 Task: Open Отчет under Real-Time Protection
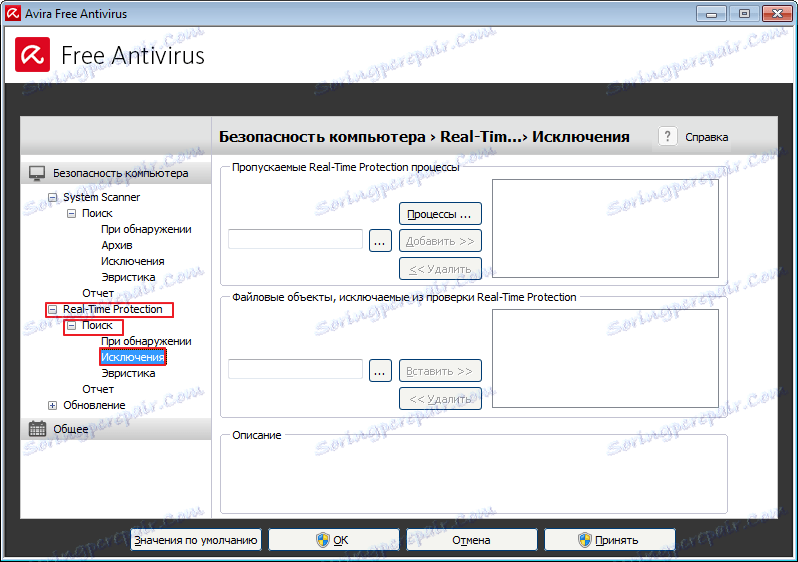click(x=98, y=389)
